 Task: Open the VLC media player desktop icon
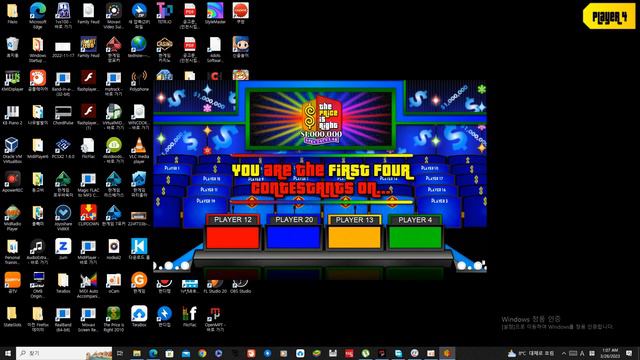coord(139,150)
